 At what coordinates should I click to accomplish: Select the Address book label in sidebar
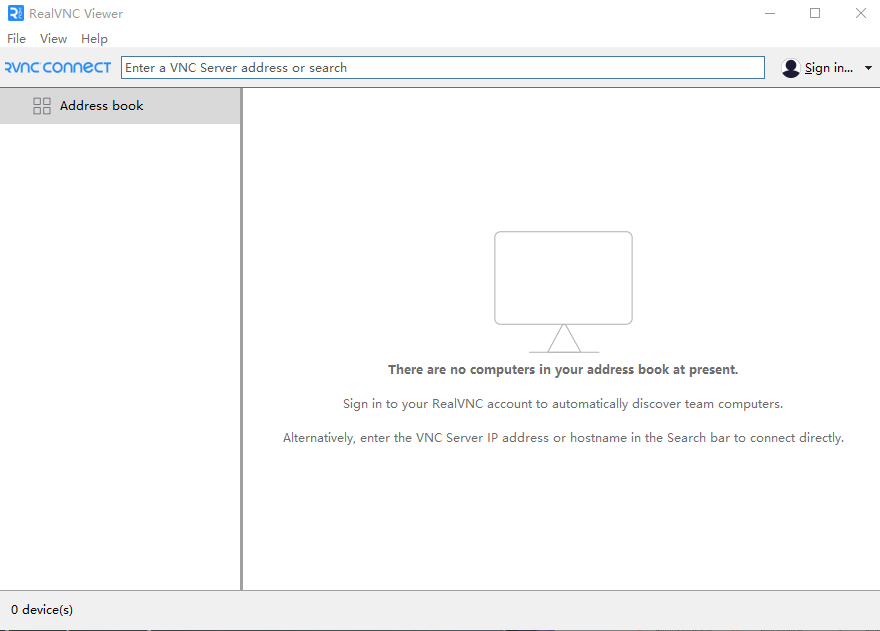pyautogui.click(x=102, y=106)
